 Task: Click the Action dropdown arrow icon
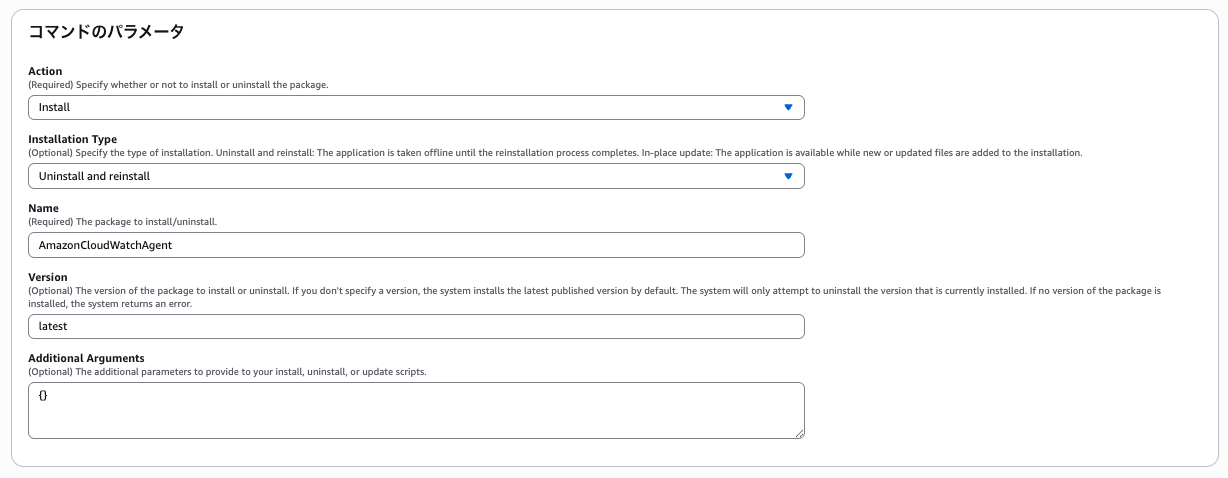(788, 107)
